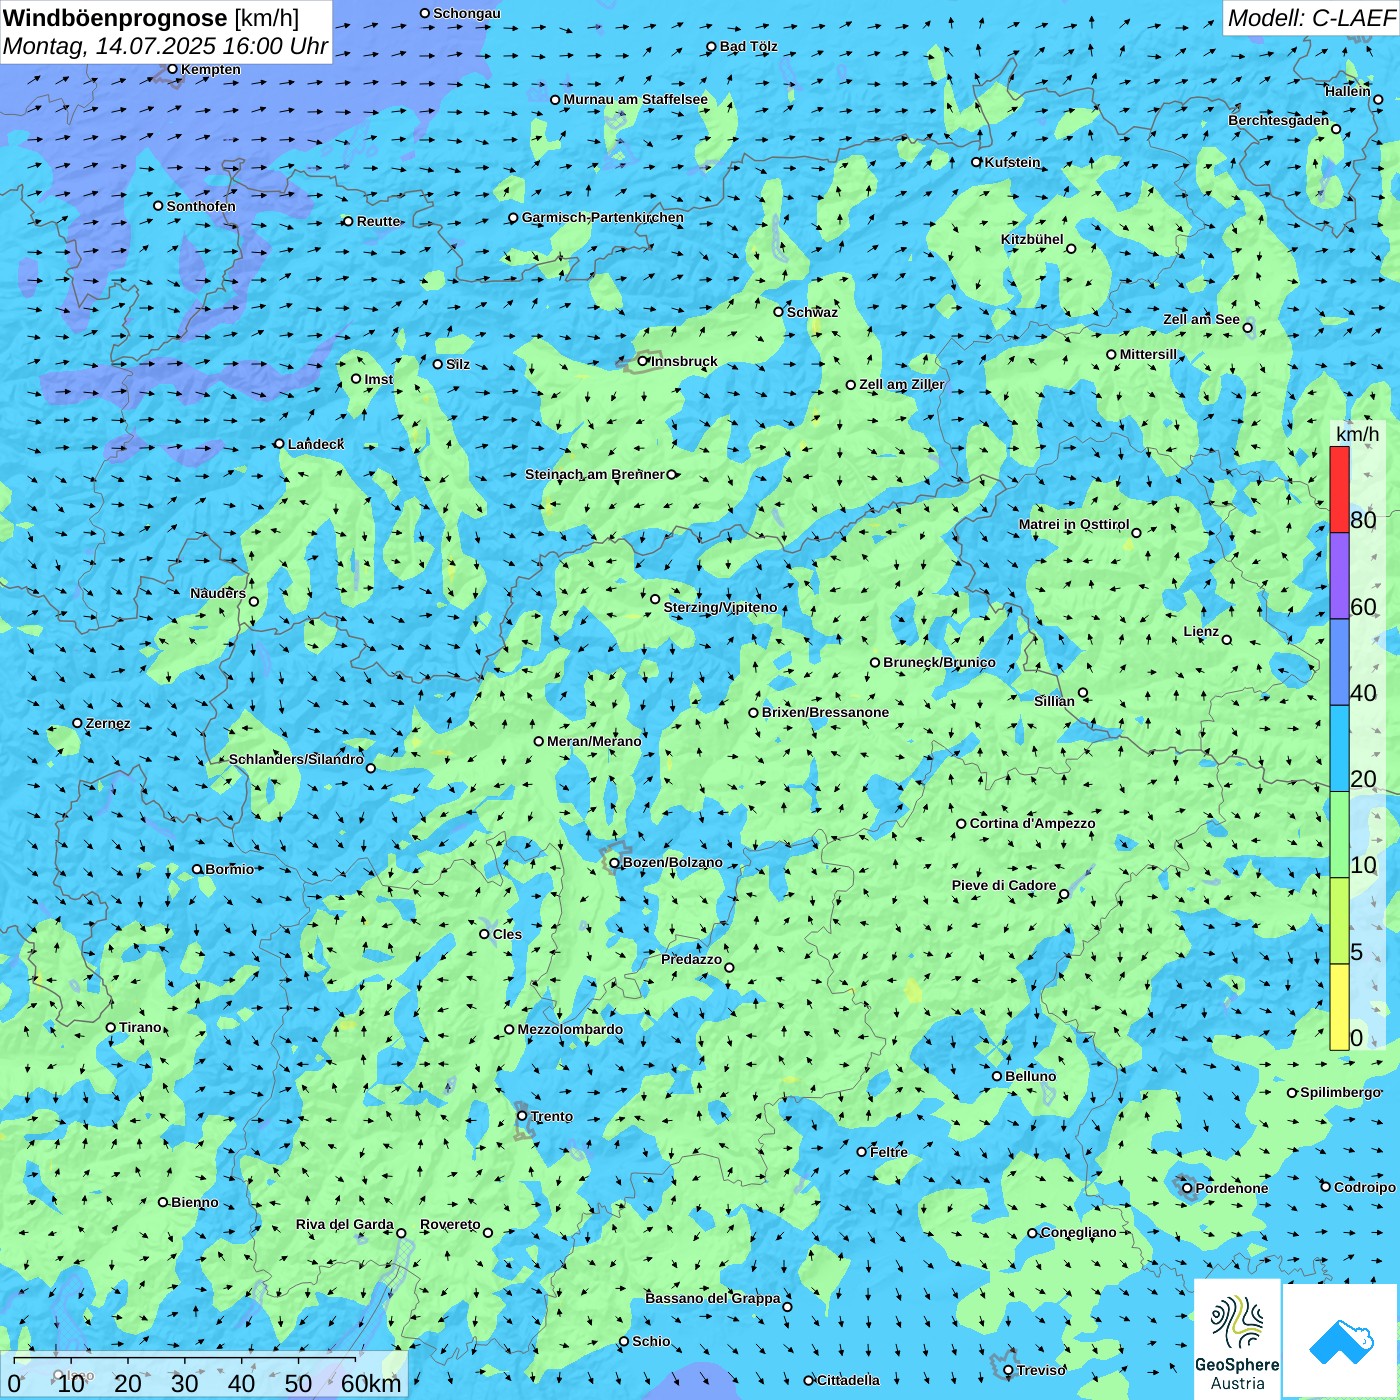Click the Bormio city marker
This screenshot has height=1400, width=1400.
tap(197, 869)
